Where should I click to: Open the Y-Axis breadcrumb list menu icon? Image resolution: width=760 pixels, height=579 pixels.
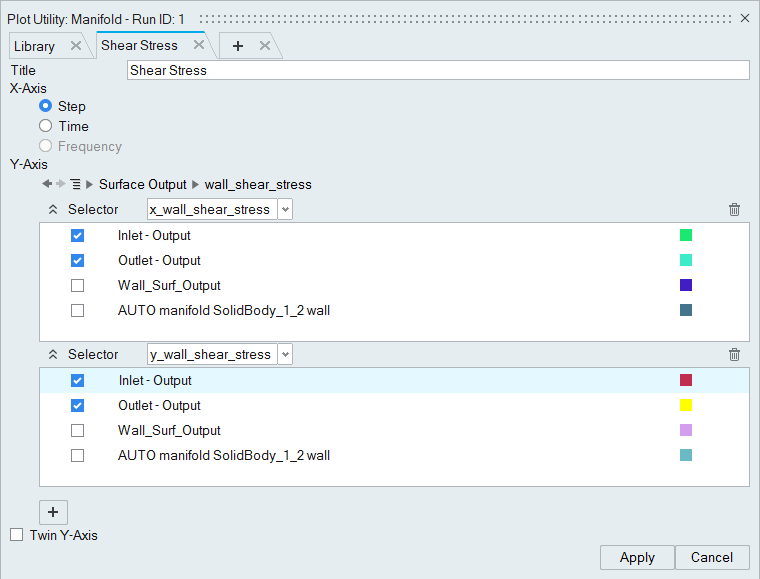pyautogui.click(x=75, y=184)
